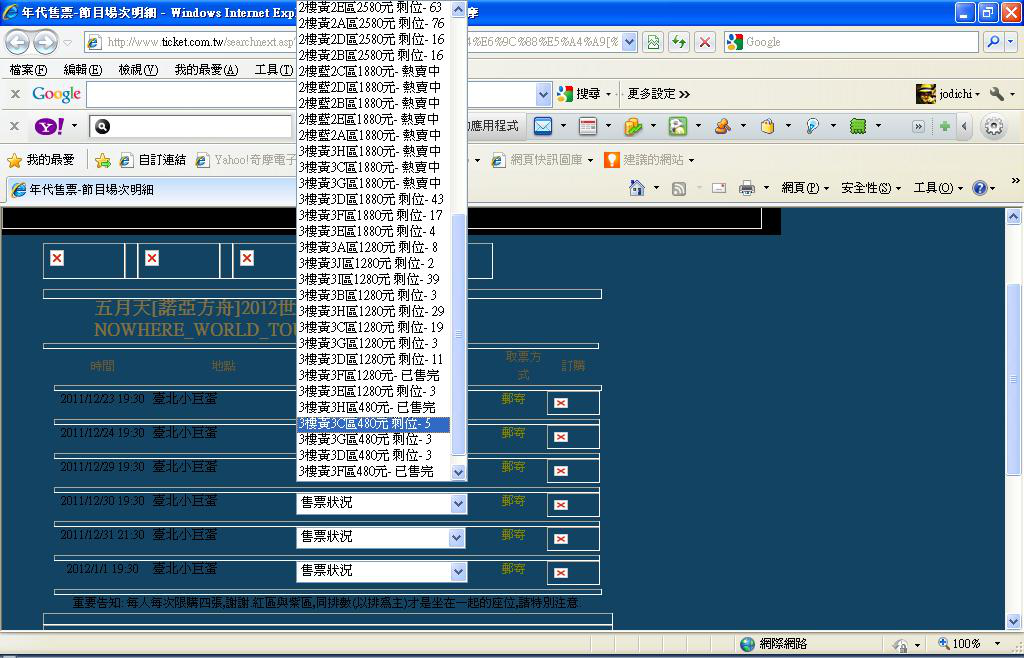Select option 3樓黃3H區1280元 剩位- 29

pos(374,311)
